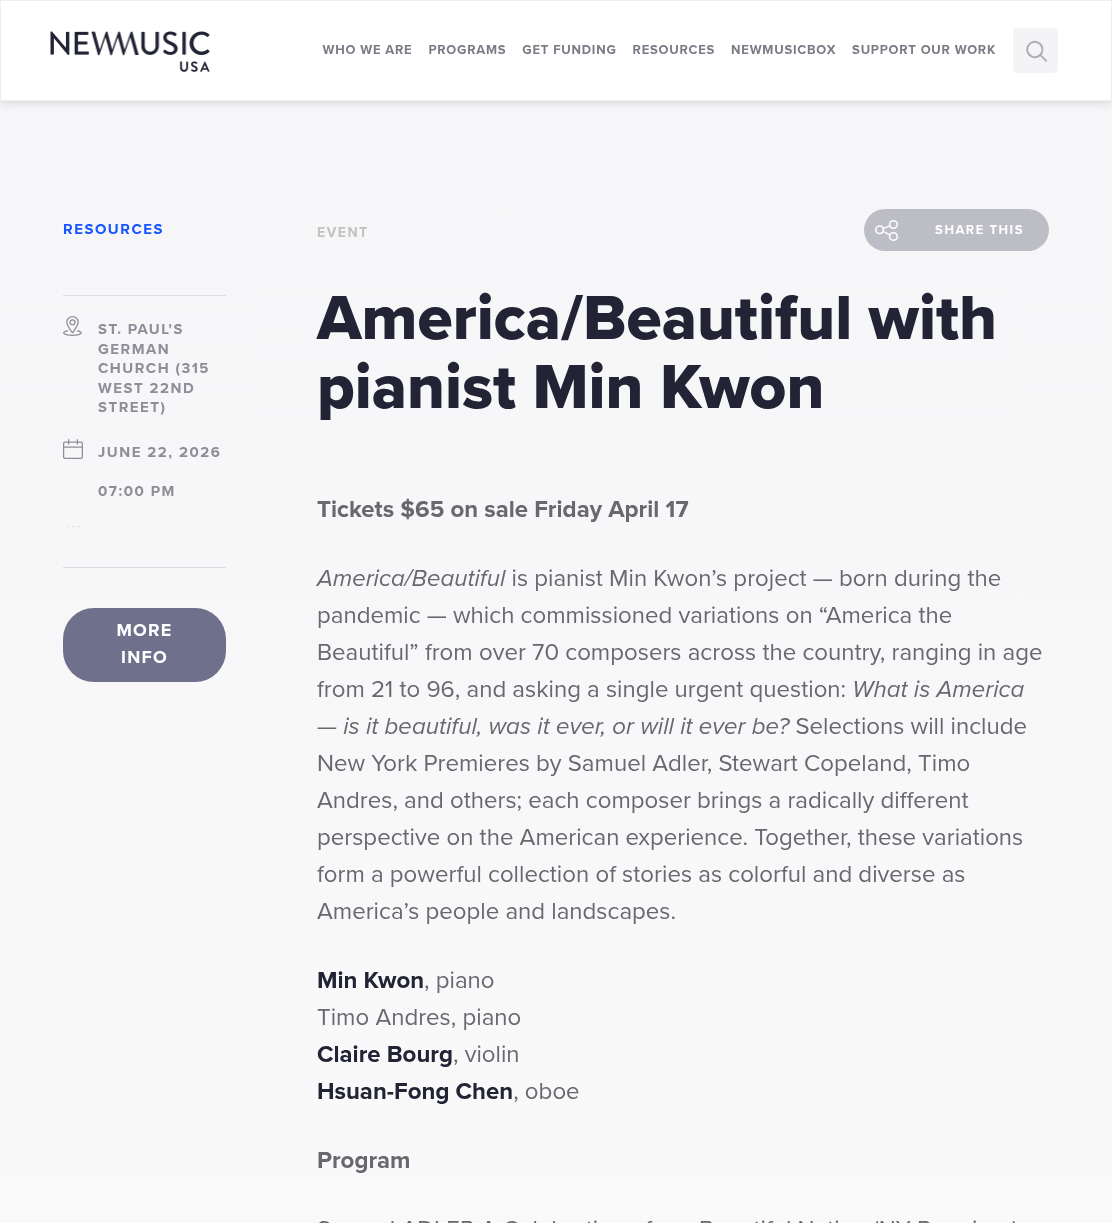Click the June 22, 2026 date text
The width and height of the screenshot is (1112, 1223).
click(159, 452)
